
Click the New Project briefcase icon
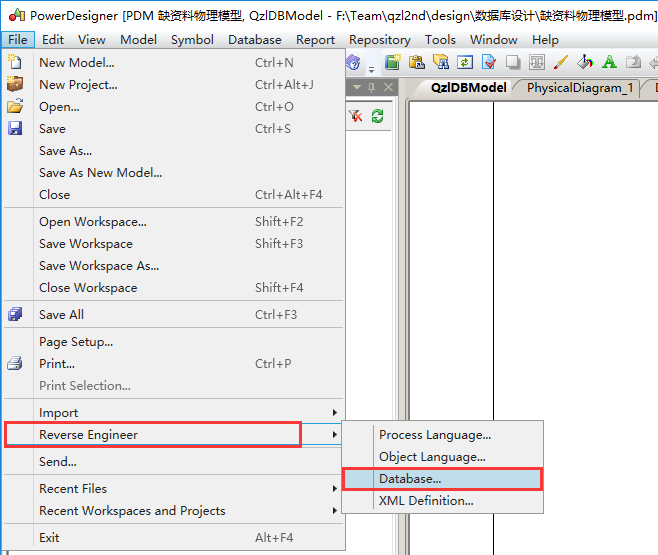pos(15,84)
